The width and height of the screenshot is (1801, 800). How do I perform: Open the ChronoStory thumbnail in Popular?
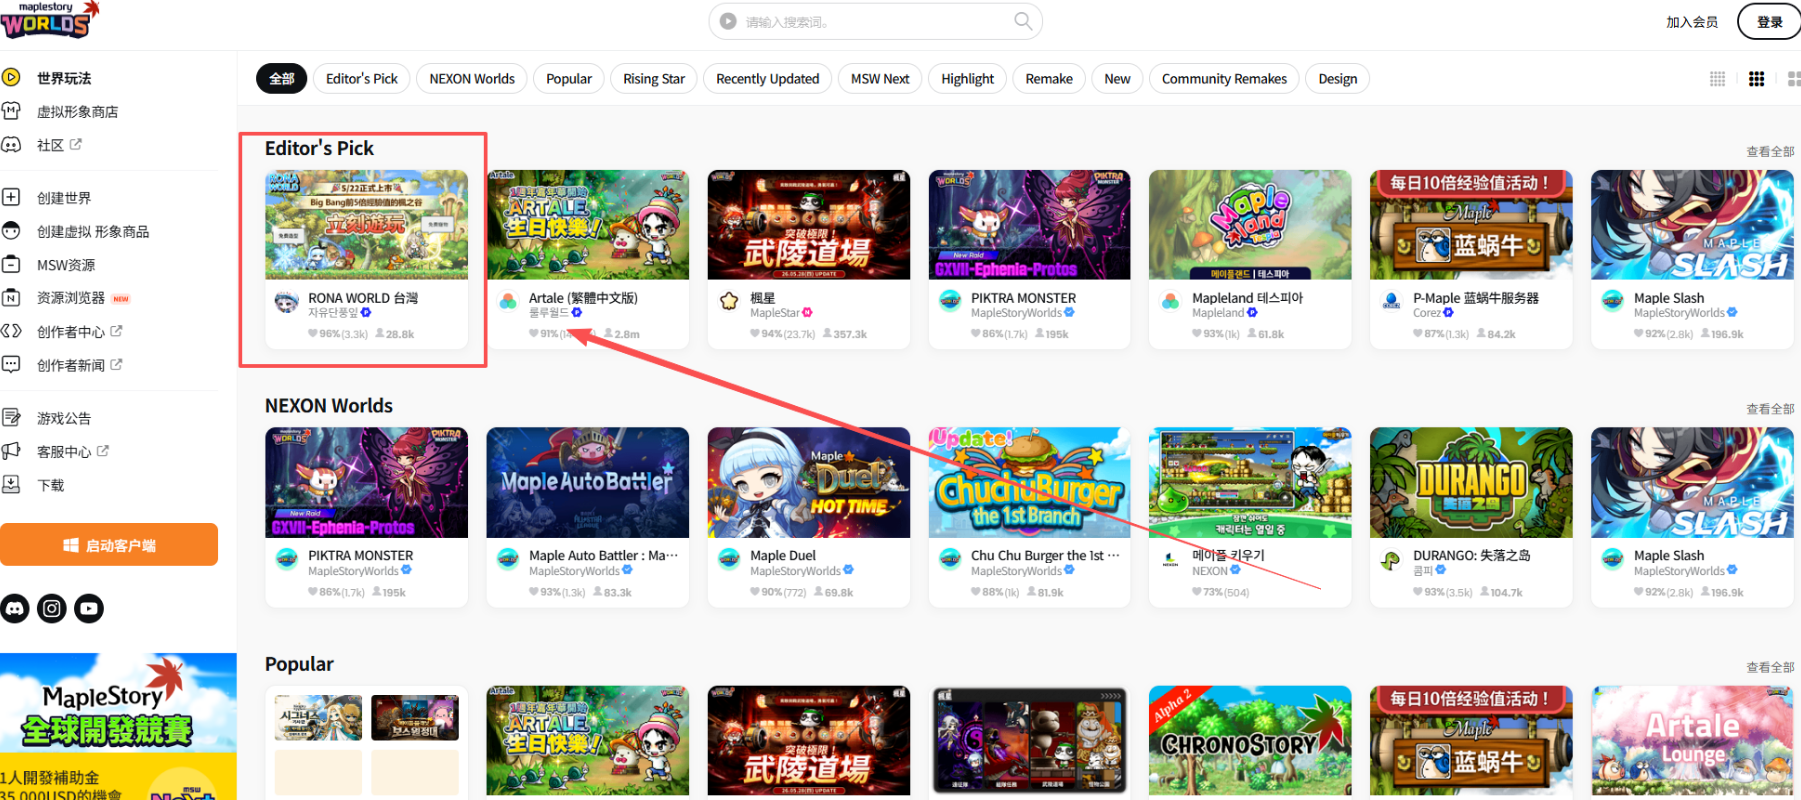[1250, 741]
